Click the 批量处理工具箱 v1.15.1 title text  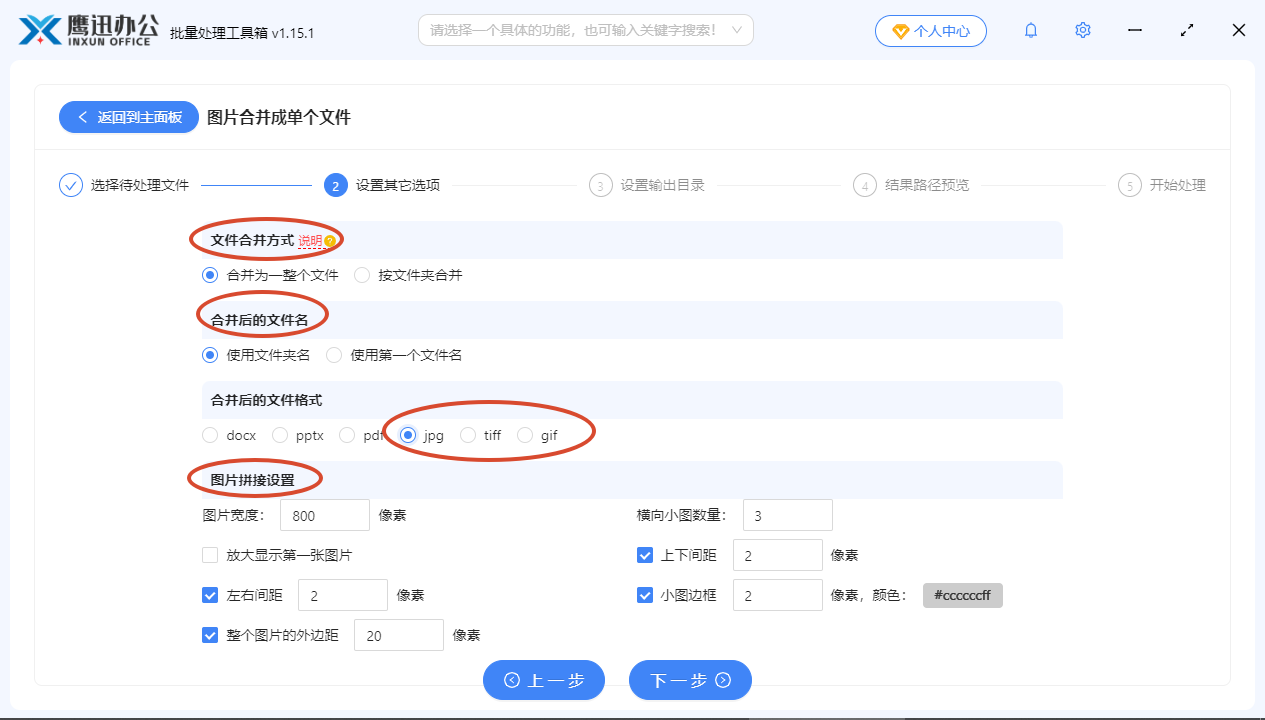(242, 33)
